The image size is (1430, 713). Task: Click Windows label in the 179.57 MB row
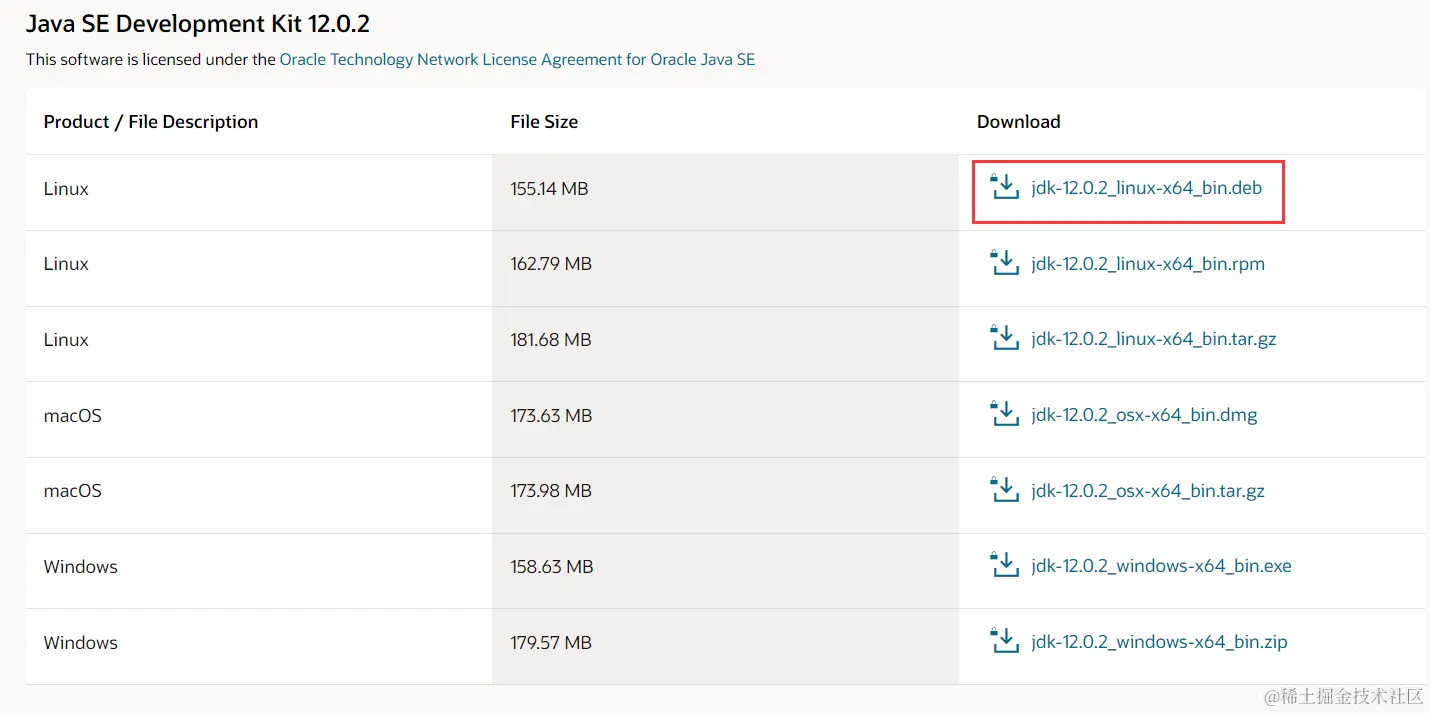[81, 643]
